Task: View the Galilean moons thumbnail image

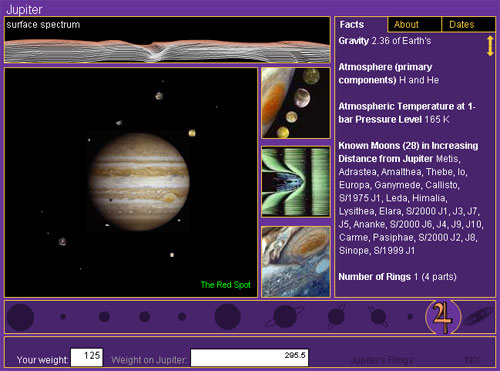Action: click(x=296, y=103)
